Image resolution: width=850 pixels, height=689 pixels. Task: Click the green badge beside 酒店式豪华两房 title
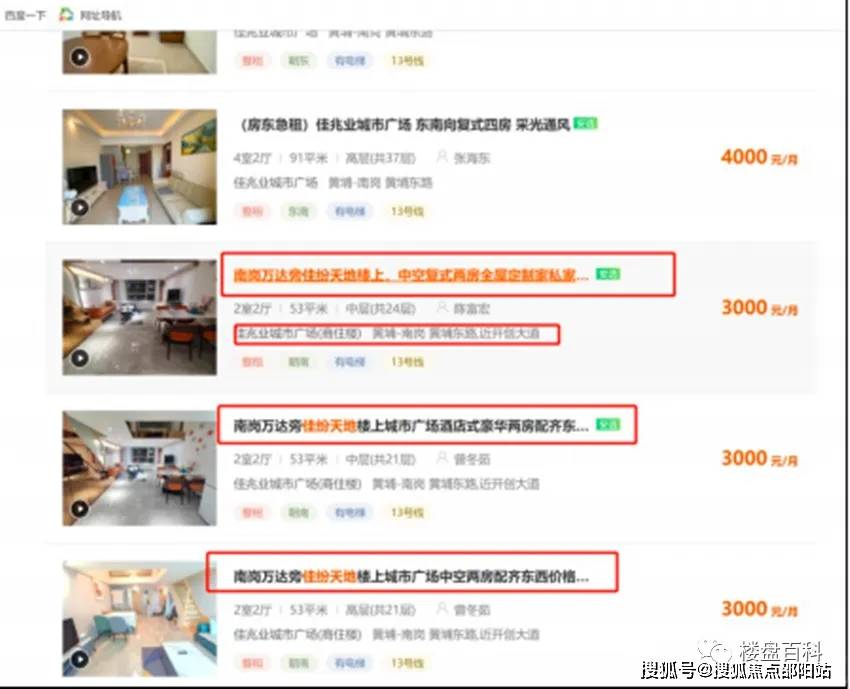coord(608,424)
